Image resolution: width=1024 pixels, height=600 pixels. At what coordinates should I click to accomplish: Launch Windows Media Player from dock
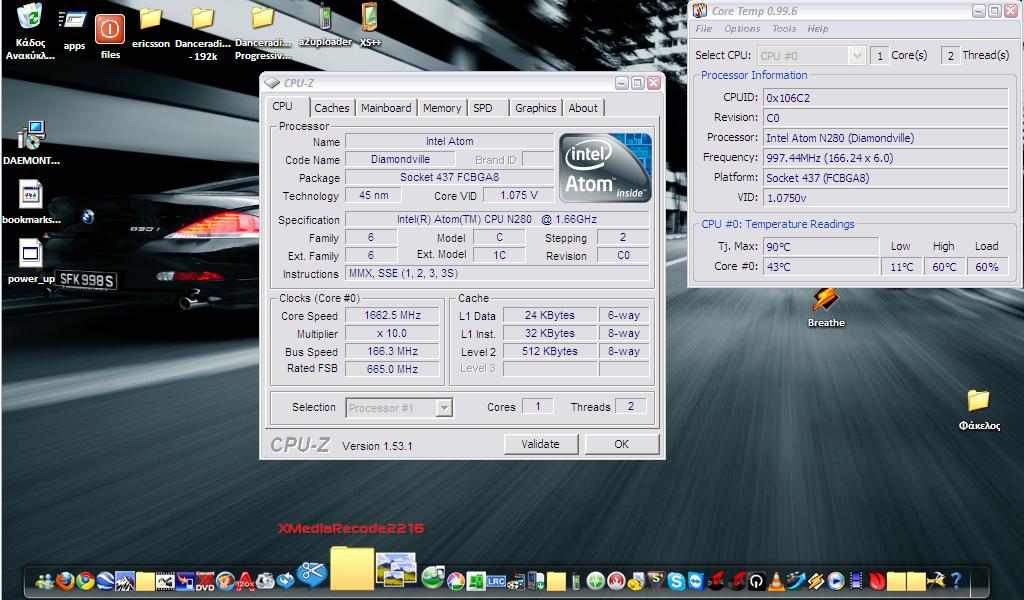[x=835, y=581]
